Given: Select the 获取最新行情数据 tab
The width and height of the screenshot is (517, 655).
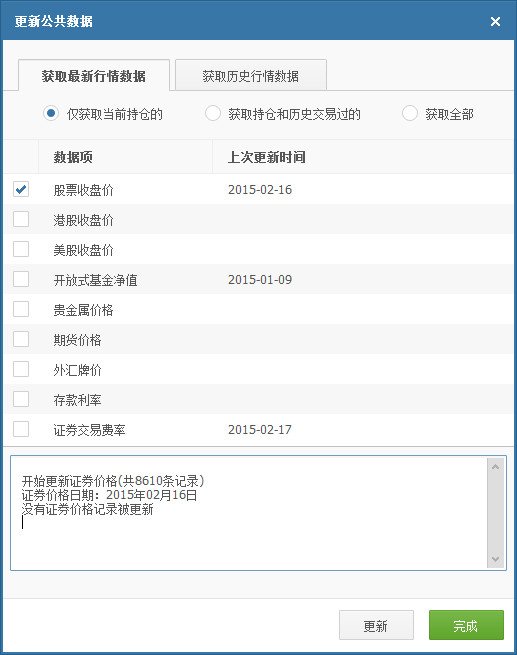Looking at the screenshot, I should [x=94, y=75].
